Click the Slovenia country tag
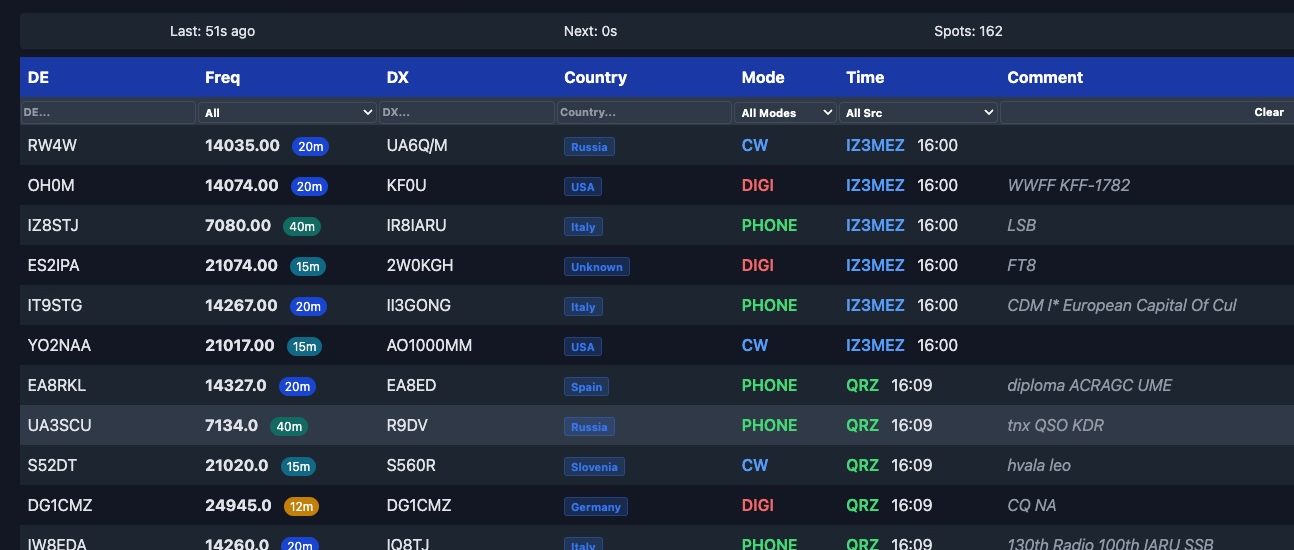Screen dimensions: 1294x550 [x=594, y=467]
